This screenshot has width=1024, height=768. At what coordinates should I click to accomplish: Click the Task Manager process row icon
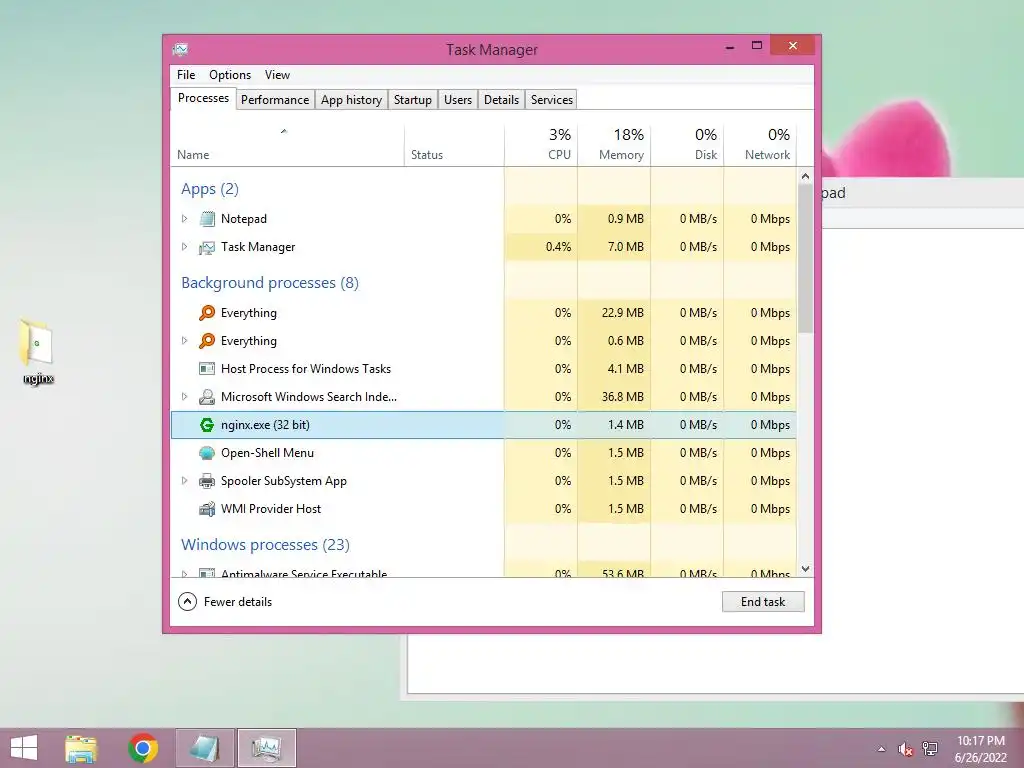pos(207,247)
